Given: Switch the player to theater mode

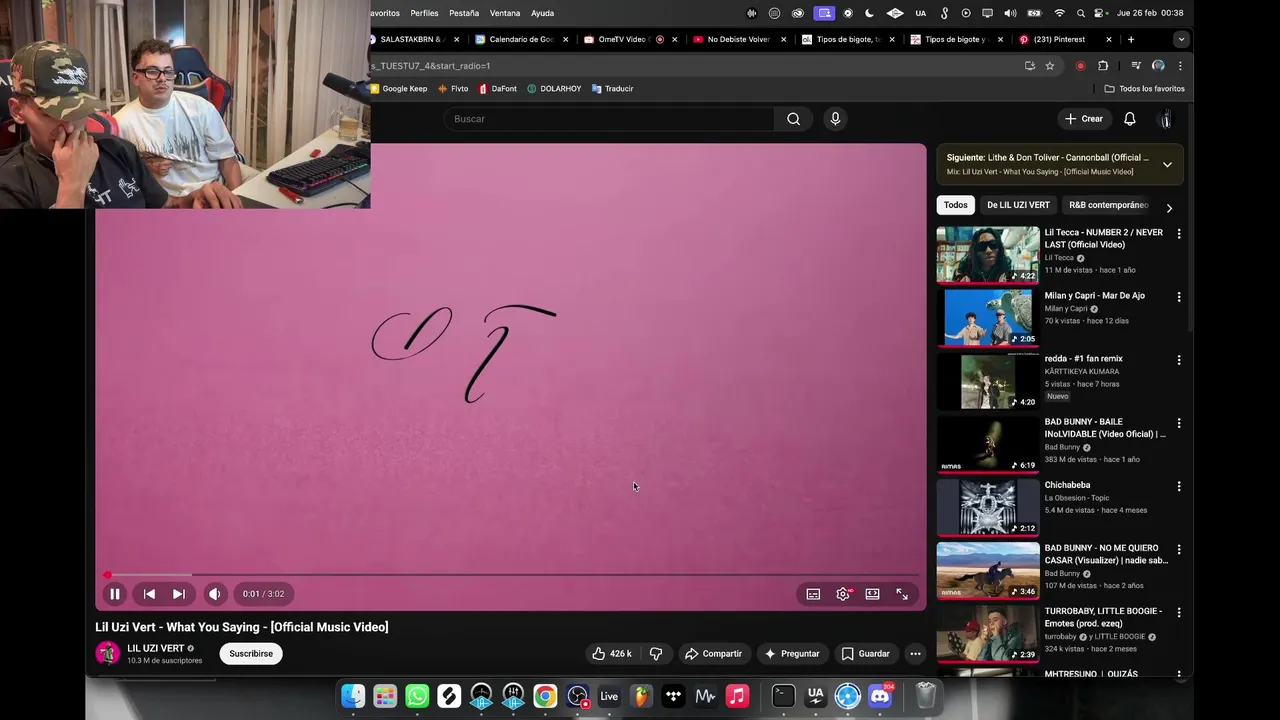Looking at the screenshot, I should click(872, 594).
